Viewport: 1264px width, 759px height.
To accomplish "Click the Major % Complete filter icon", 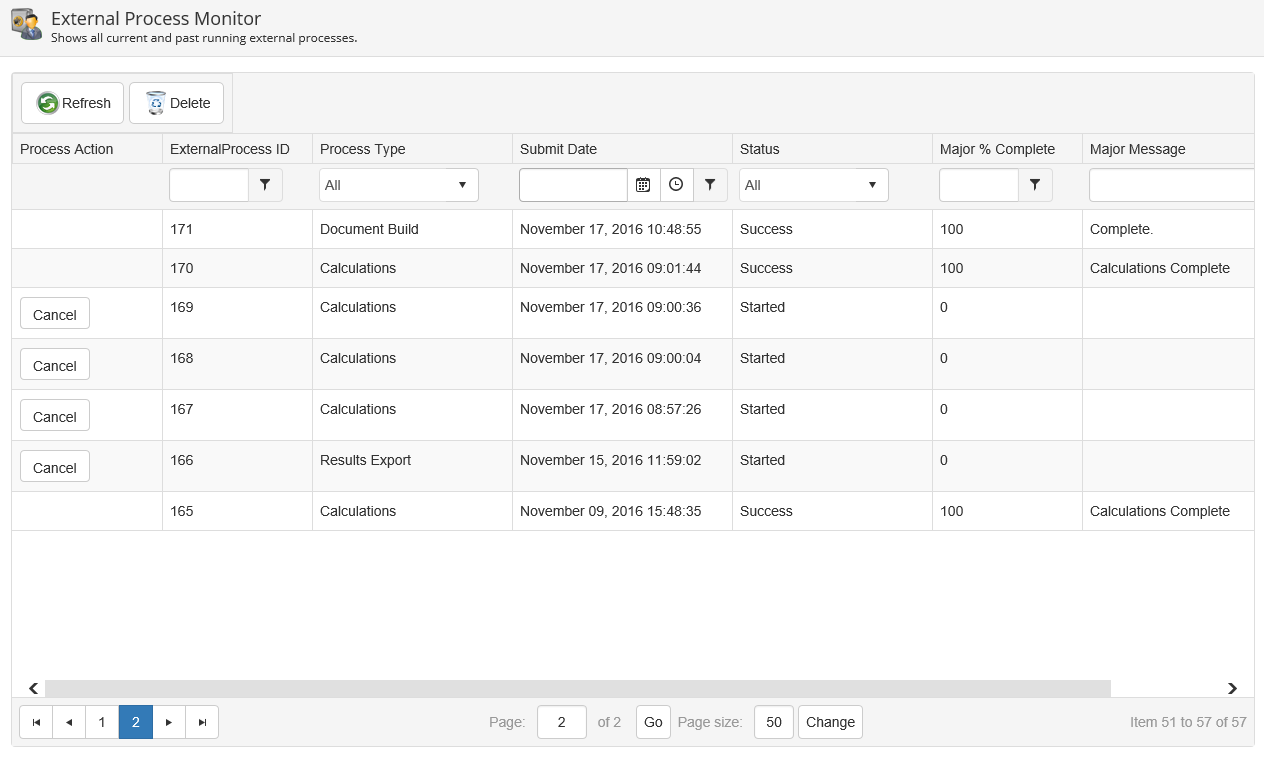I will 1035,185.
